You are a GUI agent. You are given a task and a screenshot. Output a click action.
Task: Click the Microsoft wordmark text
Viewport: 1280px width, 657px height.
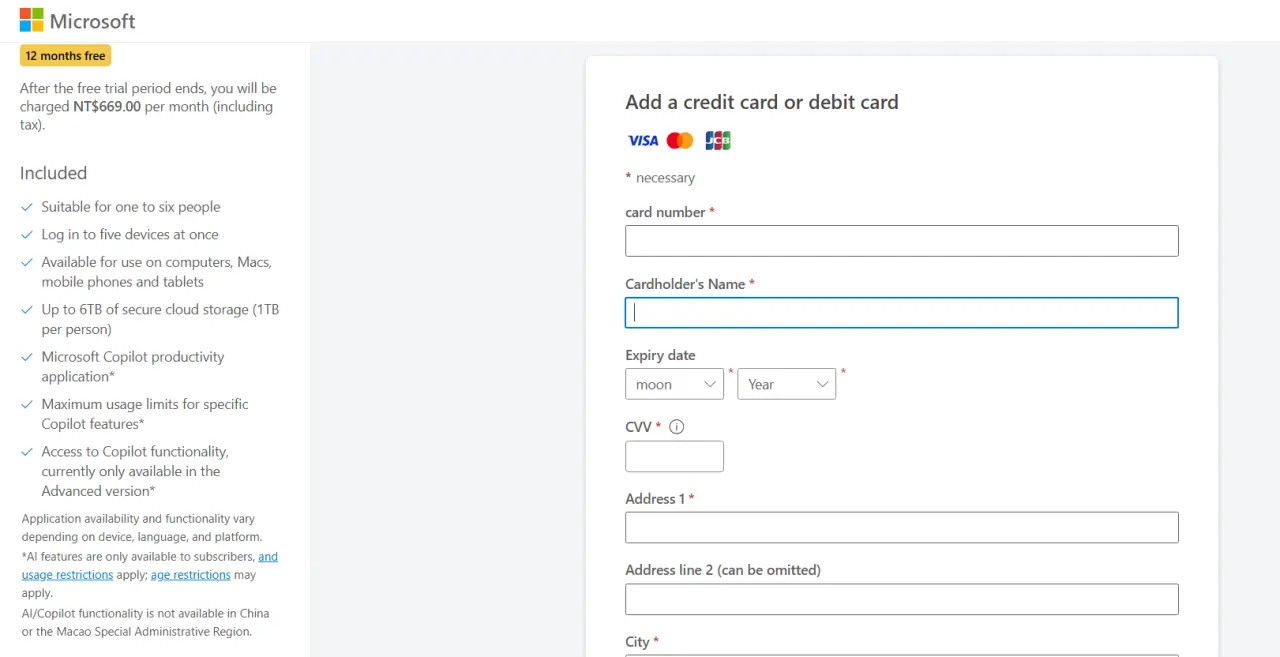[x=93, y=20]
